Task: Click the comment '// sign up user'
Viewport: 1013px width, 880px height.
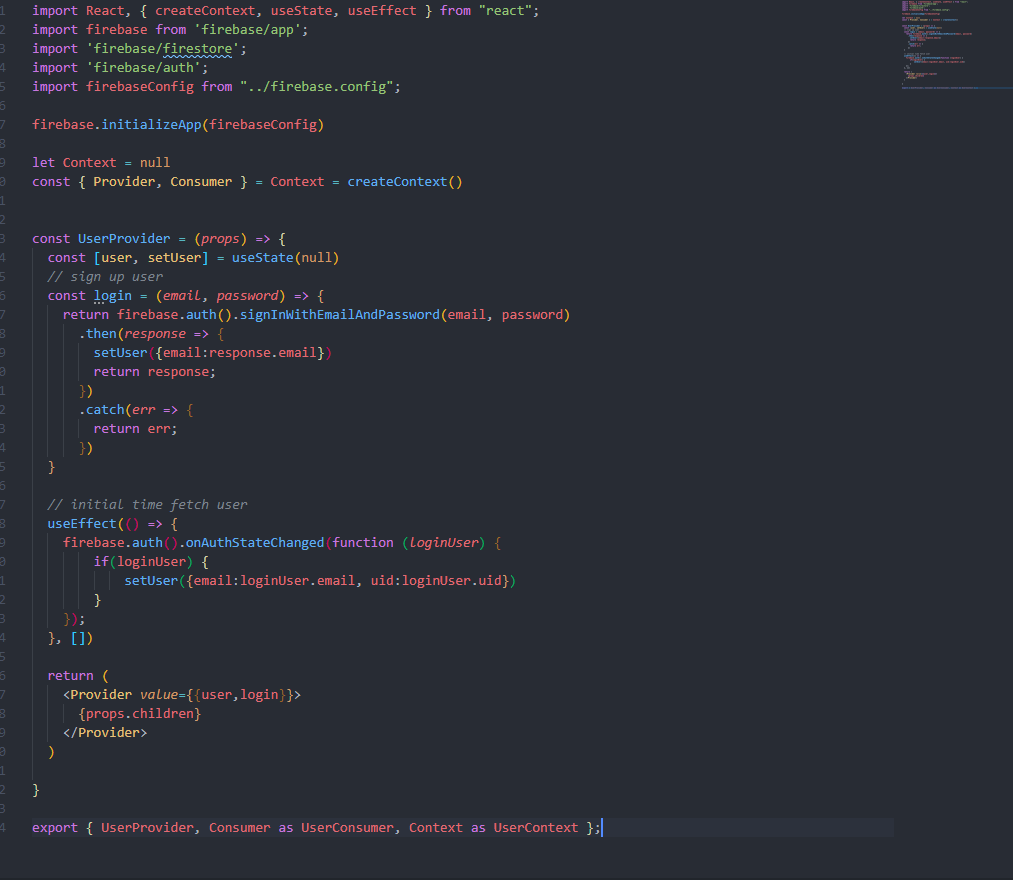Action: coord(106,276)
